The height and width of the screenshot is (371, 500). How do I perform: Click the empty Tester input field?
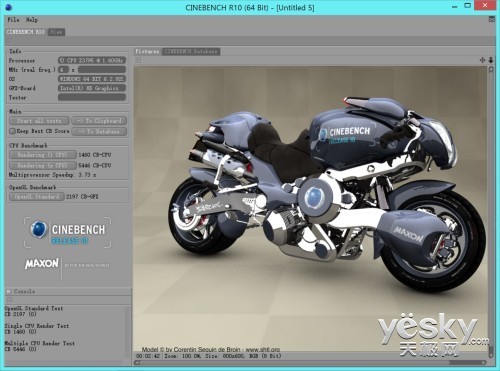92,97
